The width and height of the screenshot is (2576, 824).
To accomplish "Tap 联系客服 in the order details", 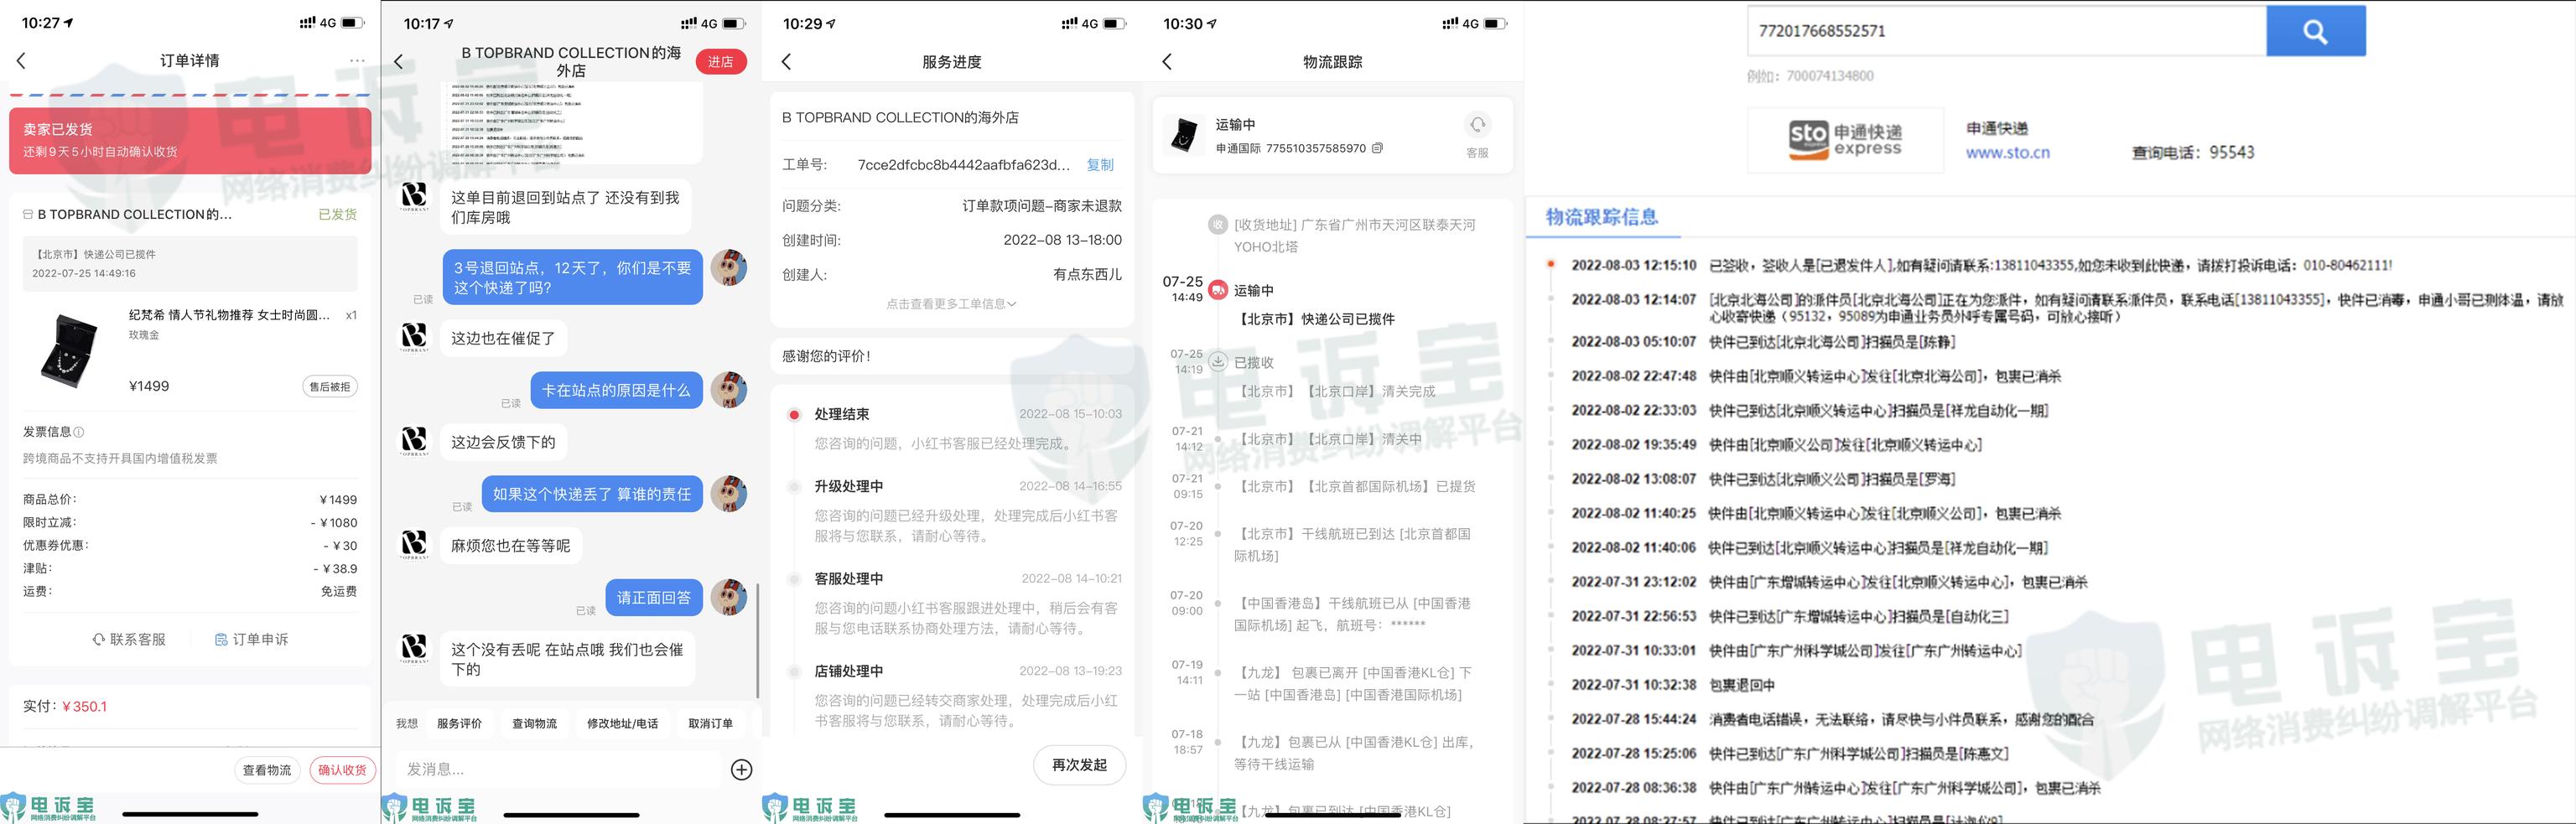I will pyautogui.click(x=129, y=639).
